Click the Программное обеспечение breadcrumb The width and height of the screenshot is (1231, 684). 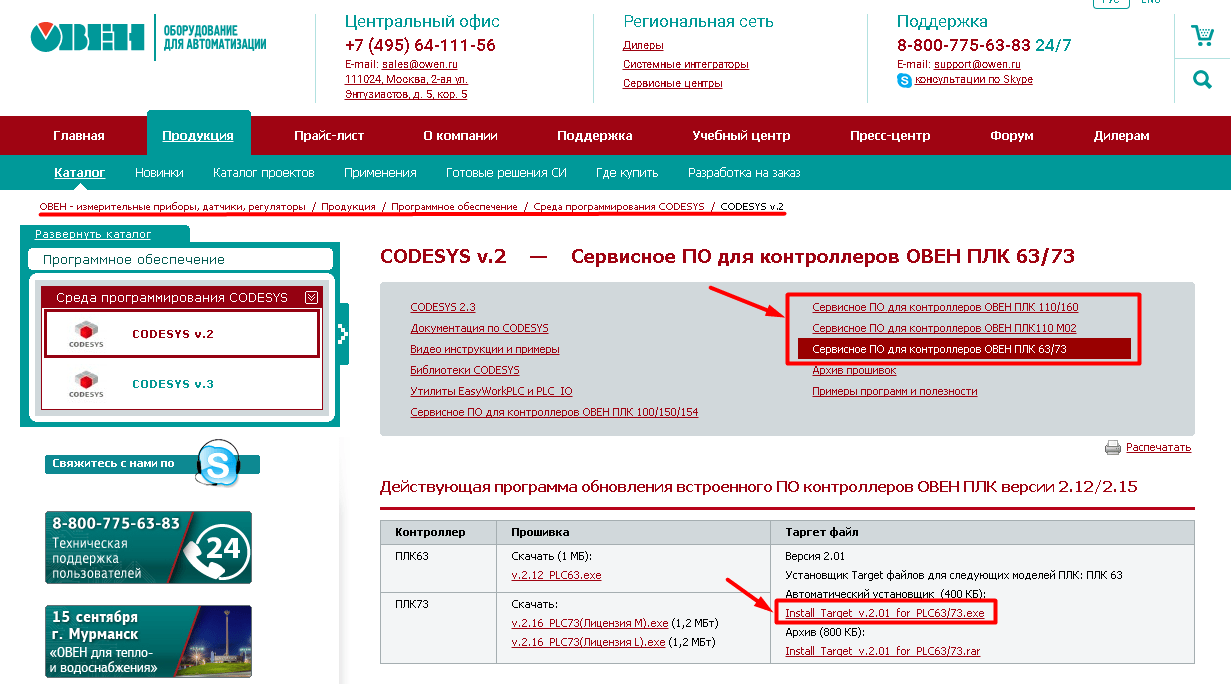click(454, 207)
